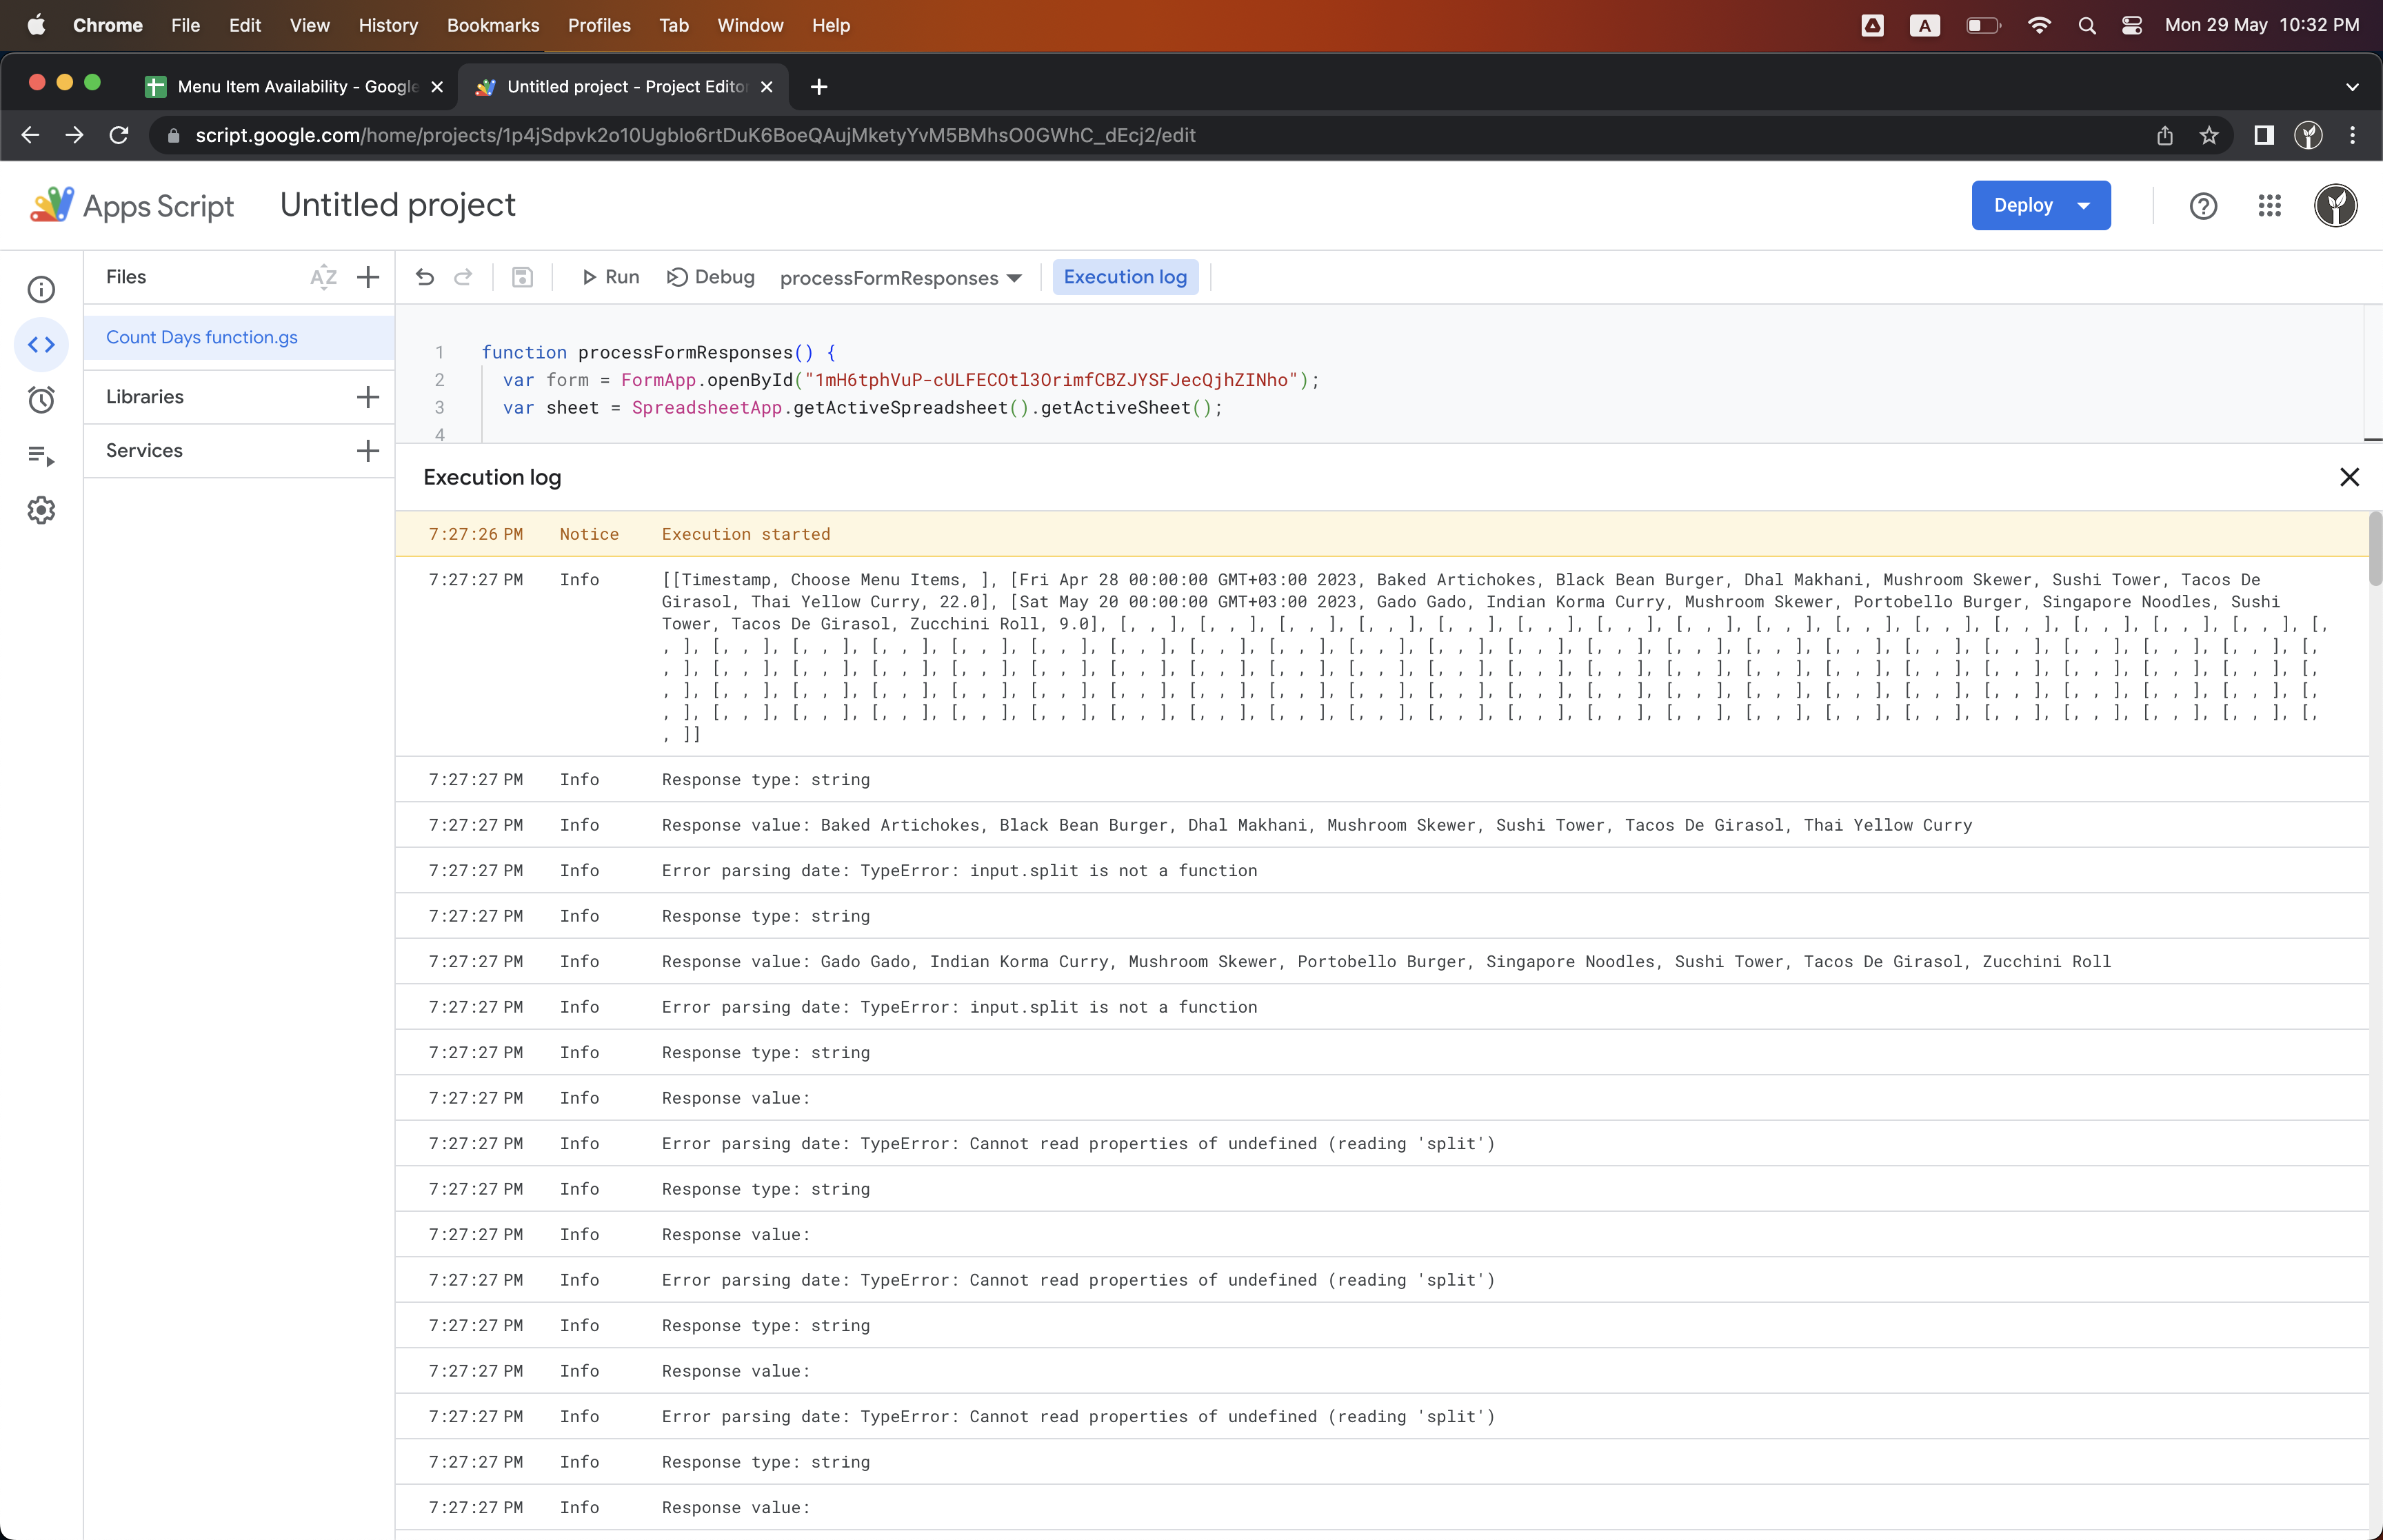Open Google apps grid icon
Image resolution: width=2383 pixels, height=1540 pixels.
2269,206
